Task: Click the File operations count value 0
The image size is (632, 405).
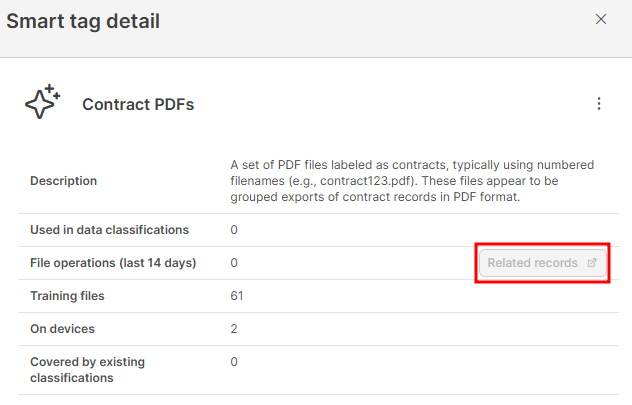Action: point(234,263)
